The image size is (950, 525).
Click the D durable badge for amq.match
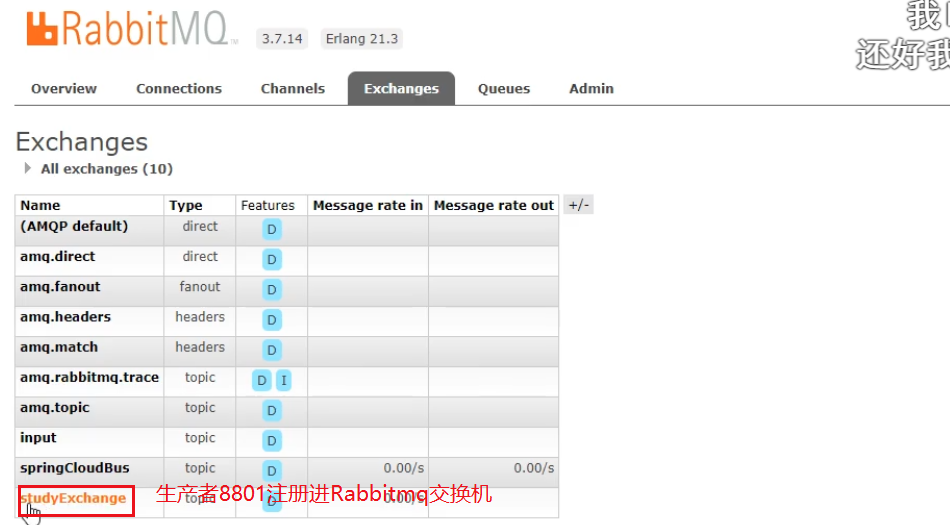click(271, 350)
